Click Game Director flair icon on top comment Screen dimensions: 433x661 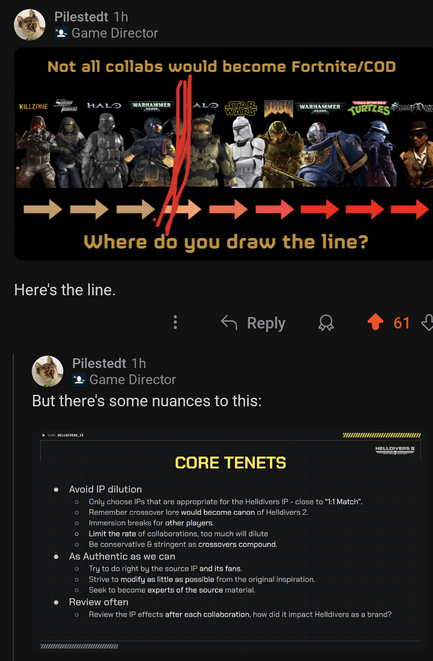(61, 33)
